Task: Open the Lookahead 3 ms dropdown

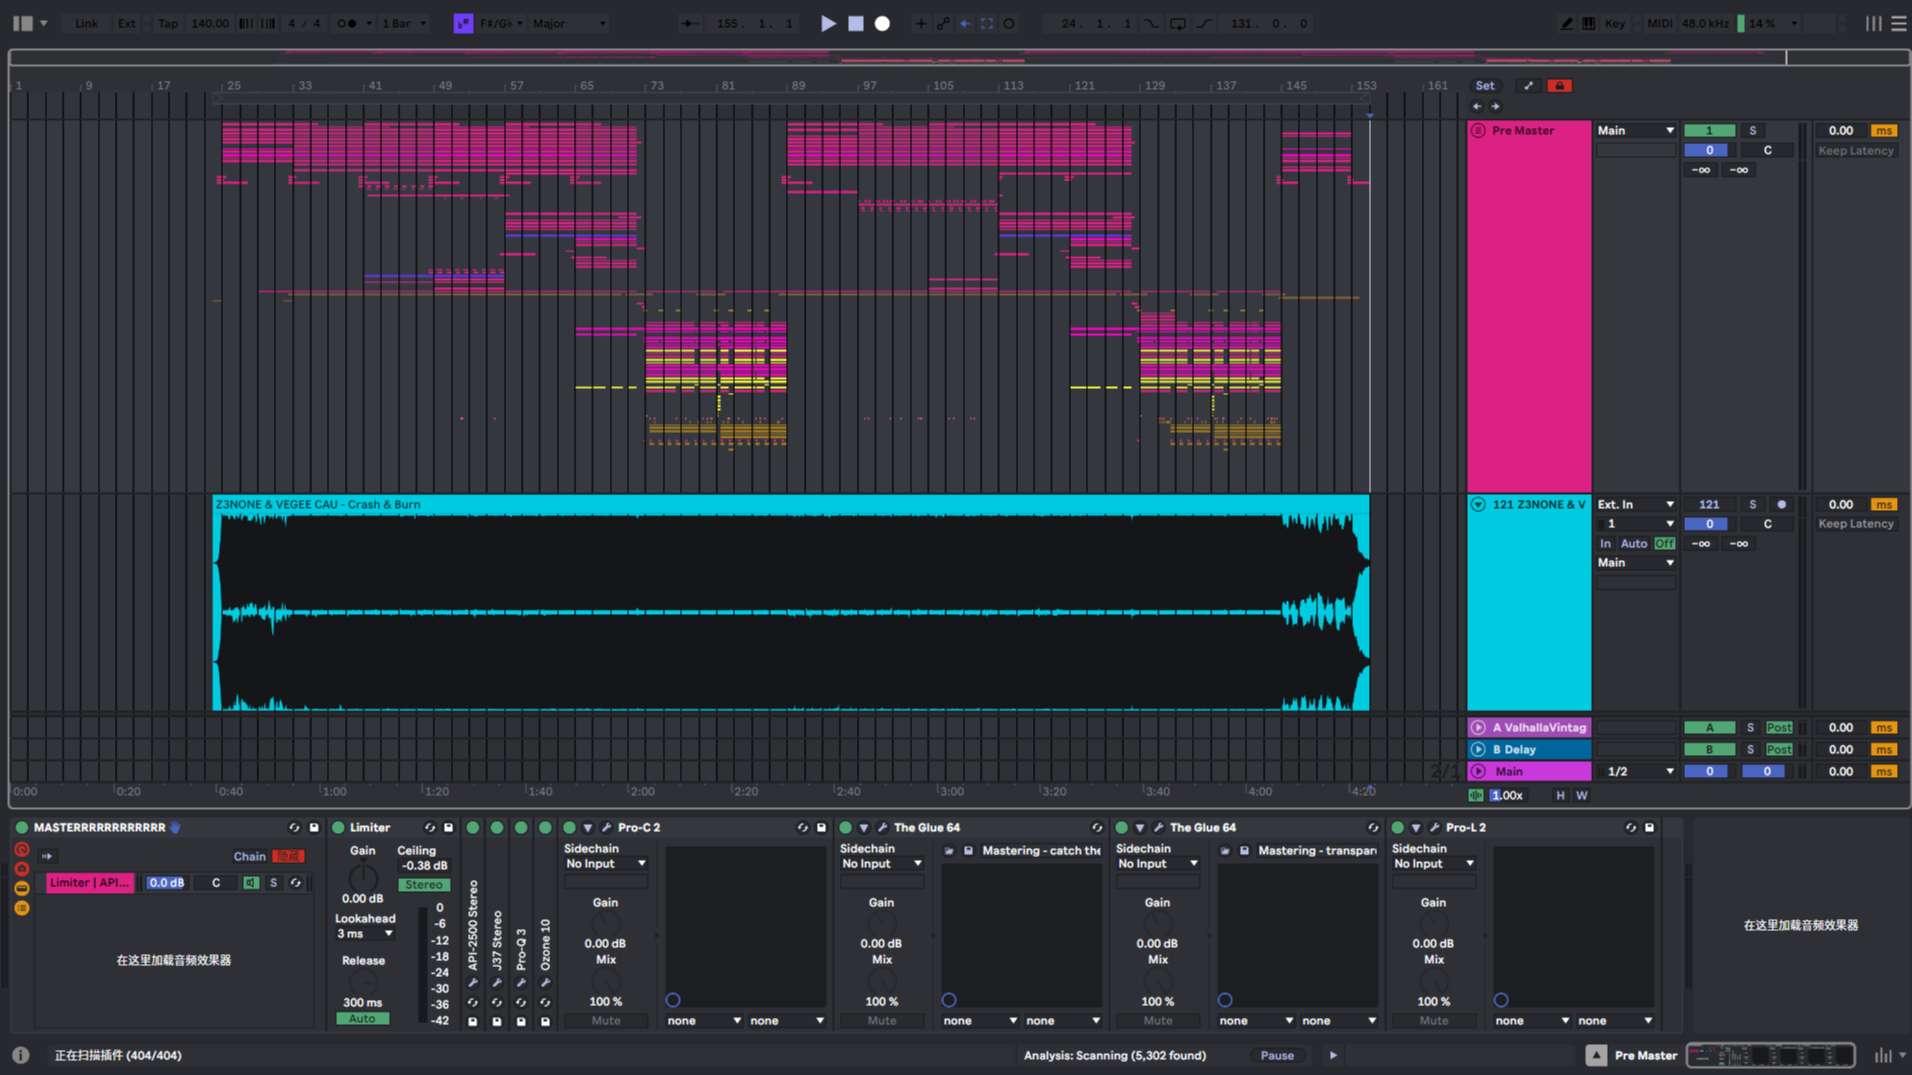Action: click(364, 934)
